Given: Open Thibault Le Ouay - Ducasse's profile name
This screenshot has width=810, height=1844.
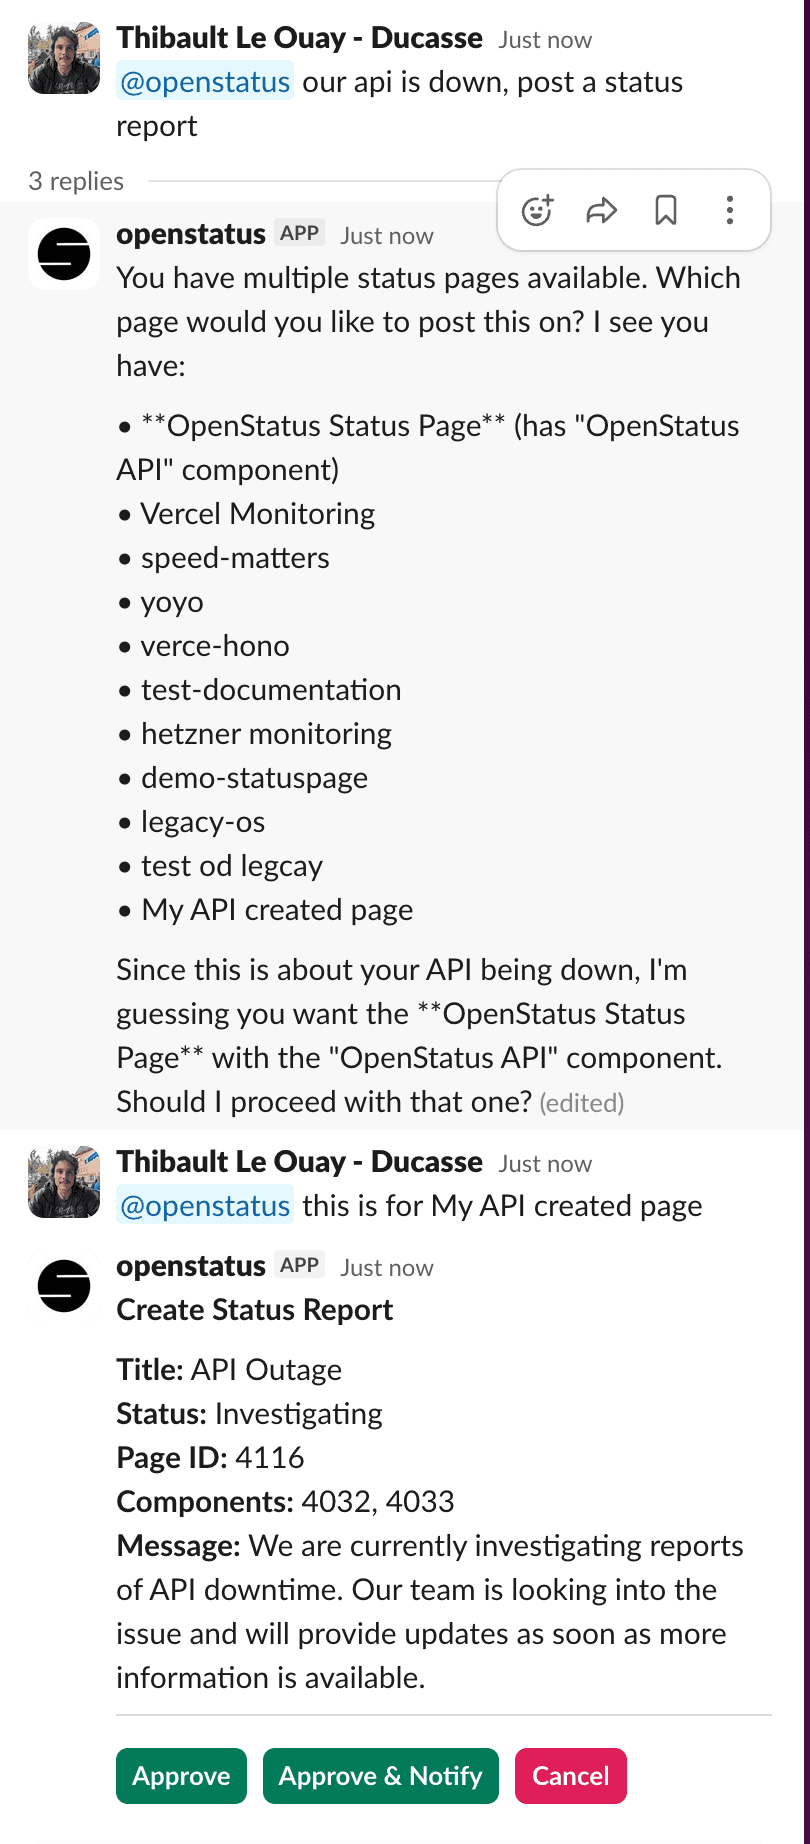Looking at the screenshot, I should tap(298, 37).
